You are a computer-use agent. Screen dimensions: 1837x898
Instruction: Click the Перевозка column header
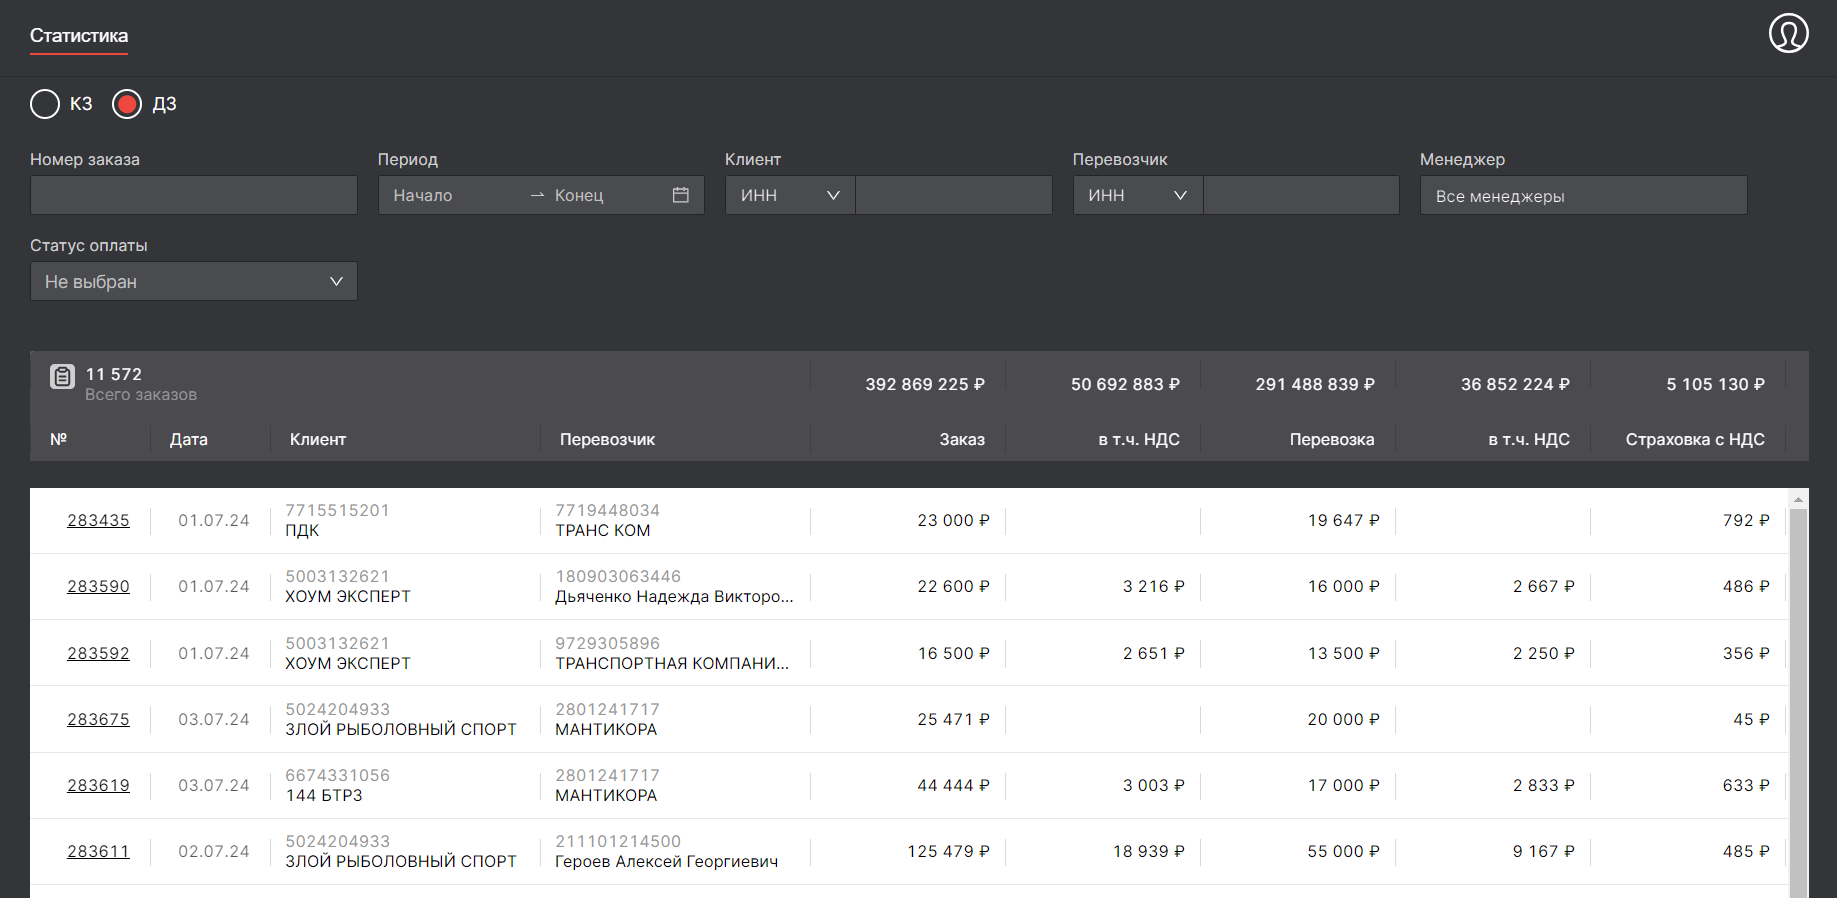1332,439
